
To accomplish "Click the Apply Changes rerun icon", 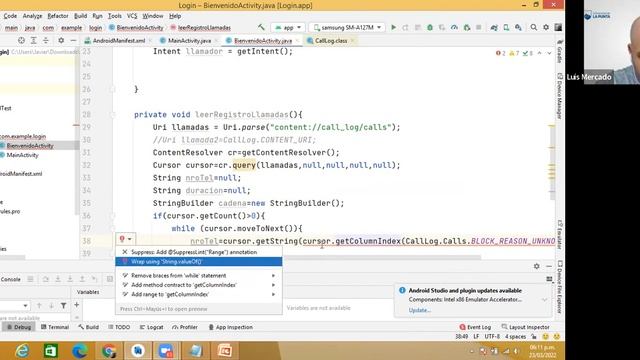I will click(x=405, y=27).
